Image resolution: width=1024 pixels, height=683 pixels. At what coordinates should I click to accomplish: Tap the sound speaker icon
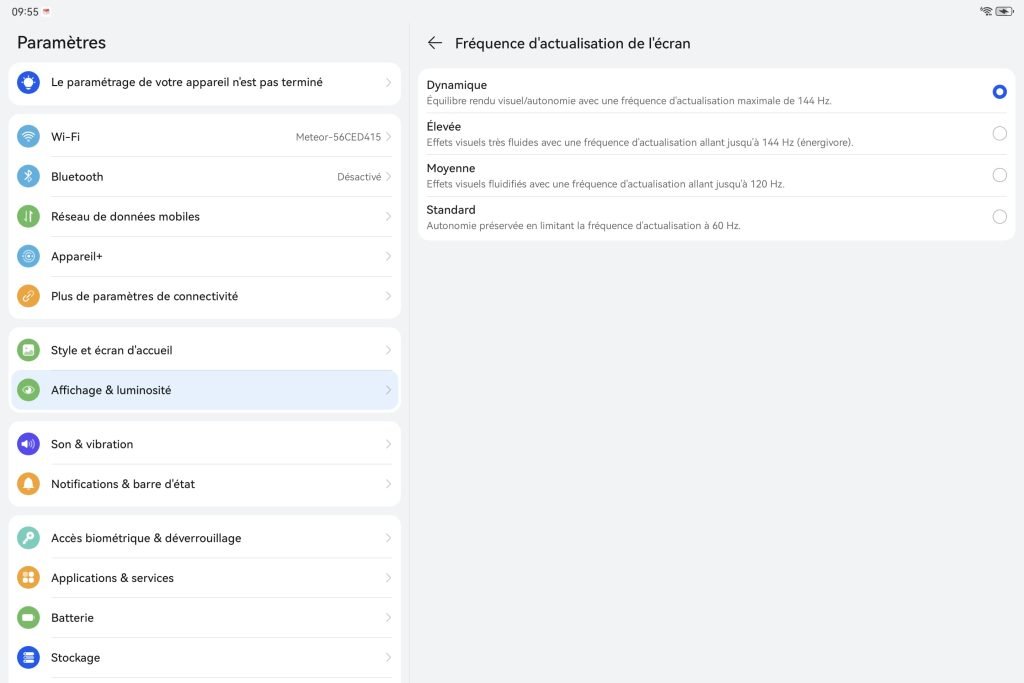[28, 444]
